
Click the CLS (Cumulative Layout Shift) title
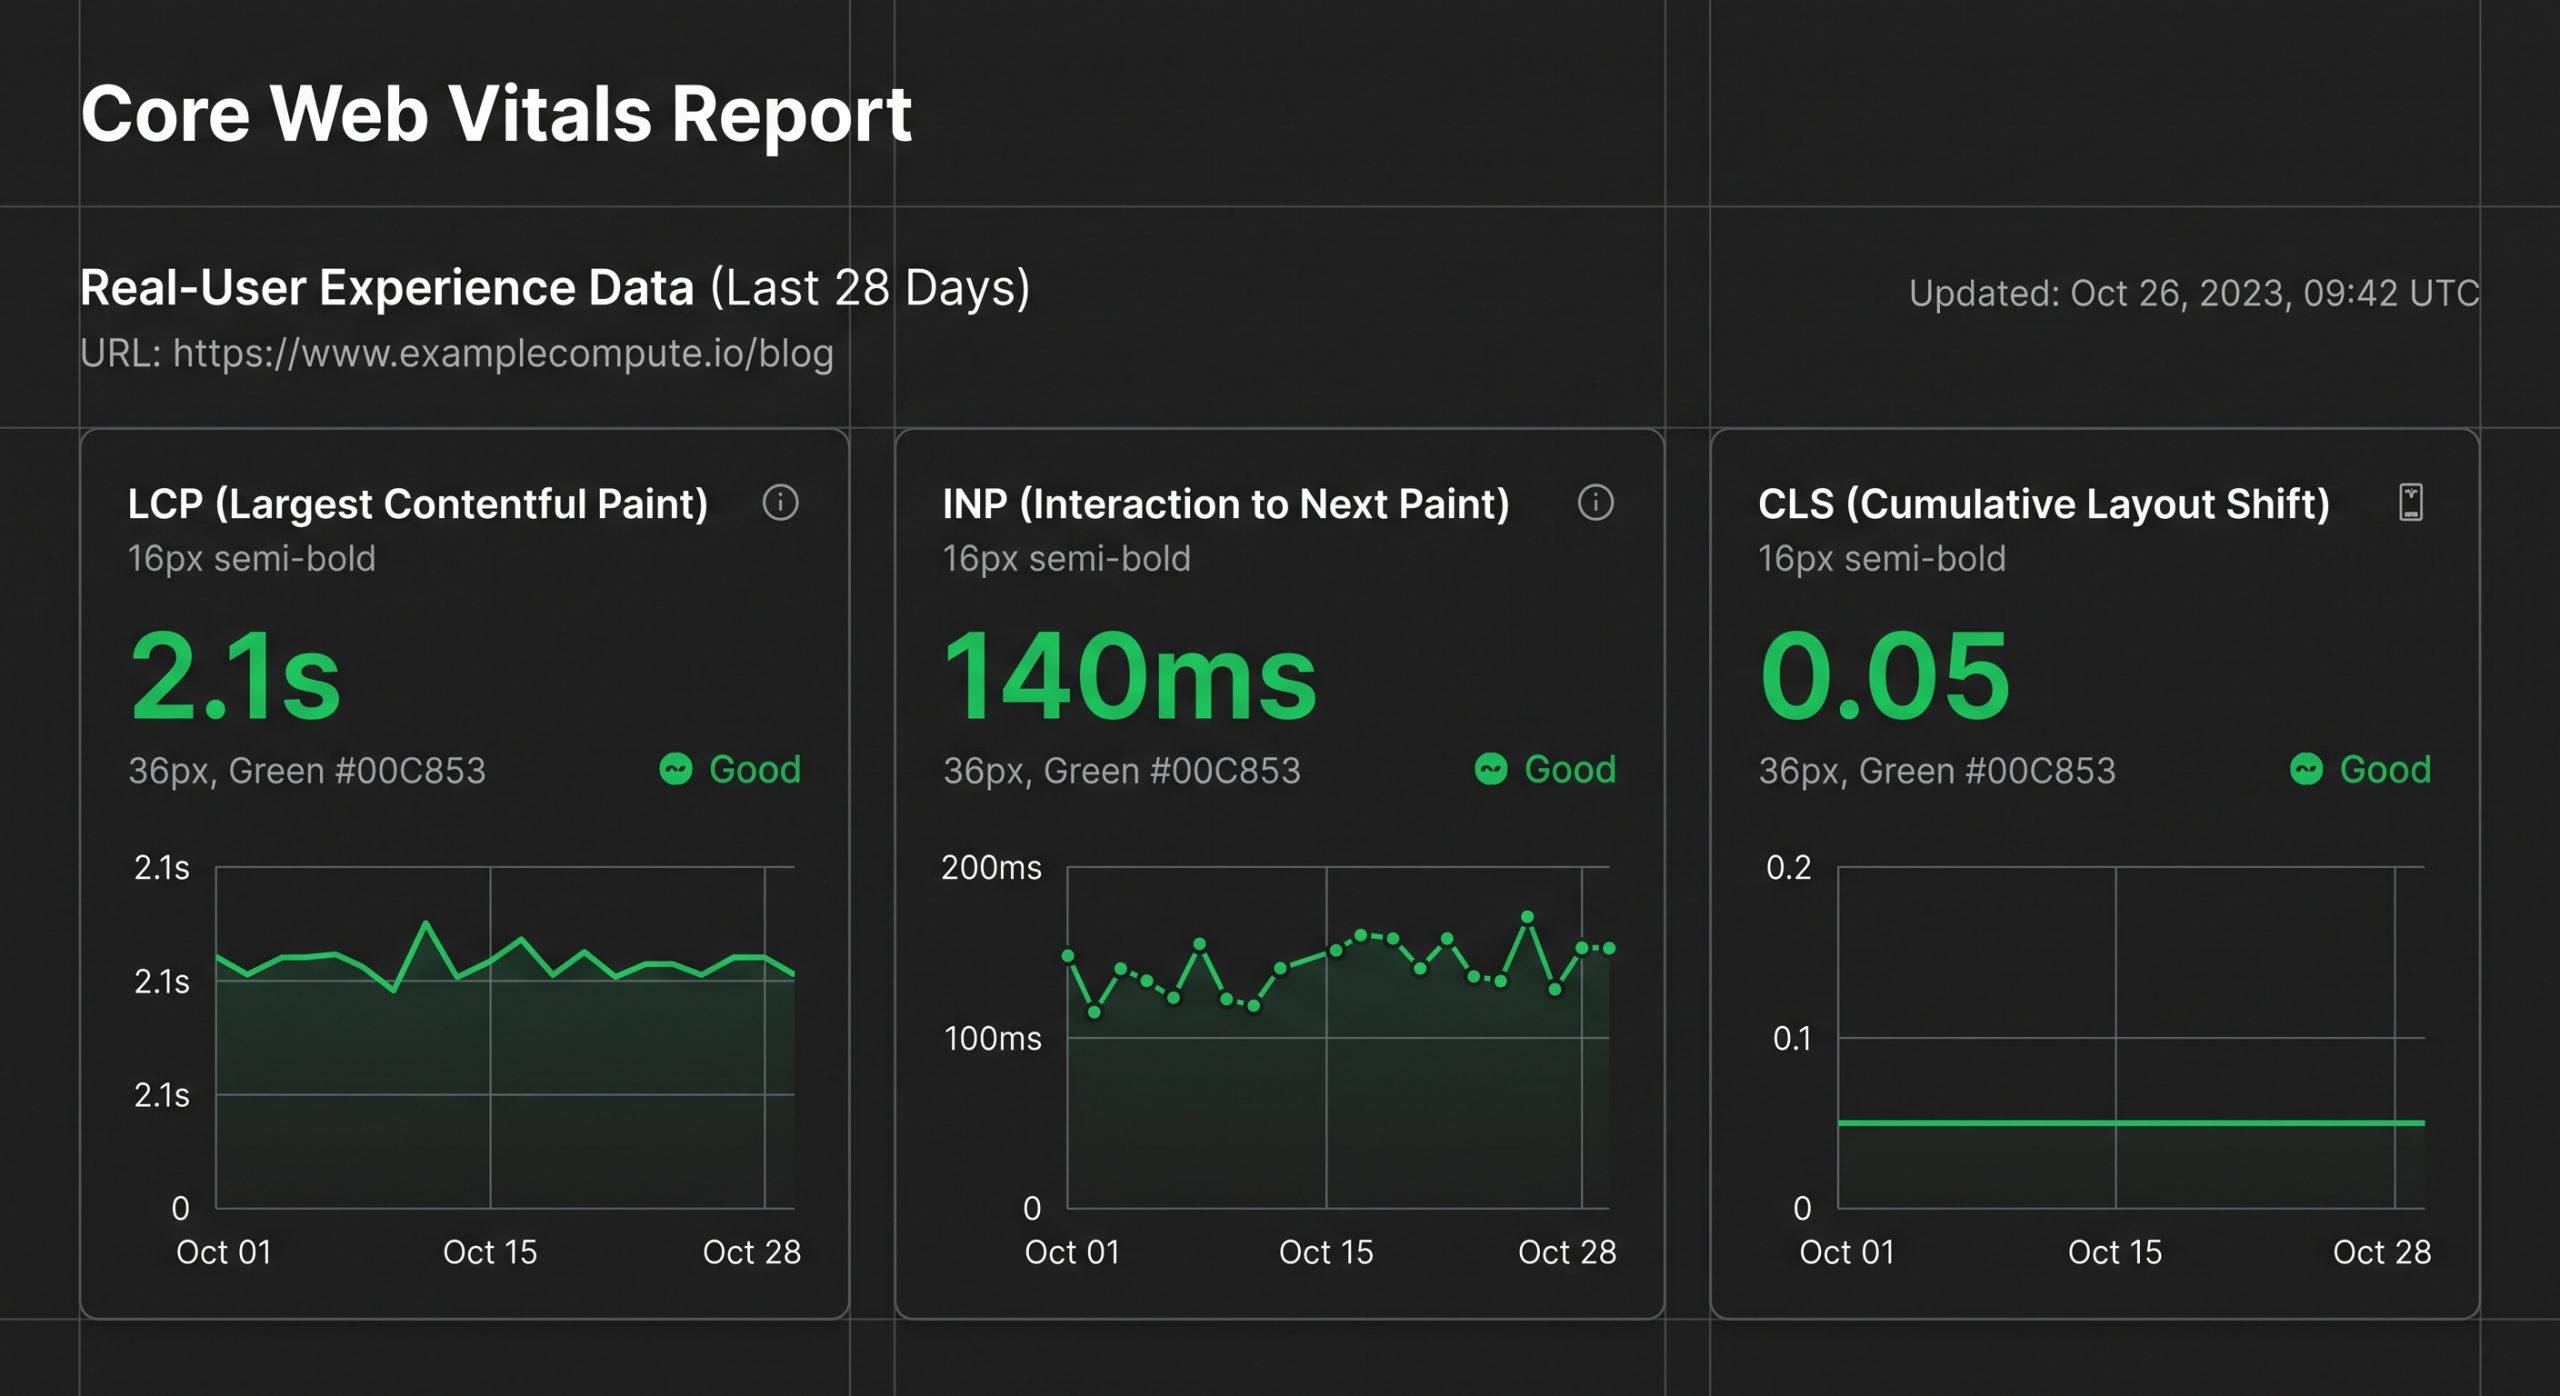2044,504
